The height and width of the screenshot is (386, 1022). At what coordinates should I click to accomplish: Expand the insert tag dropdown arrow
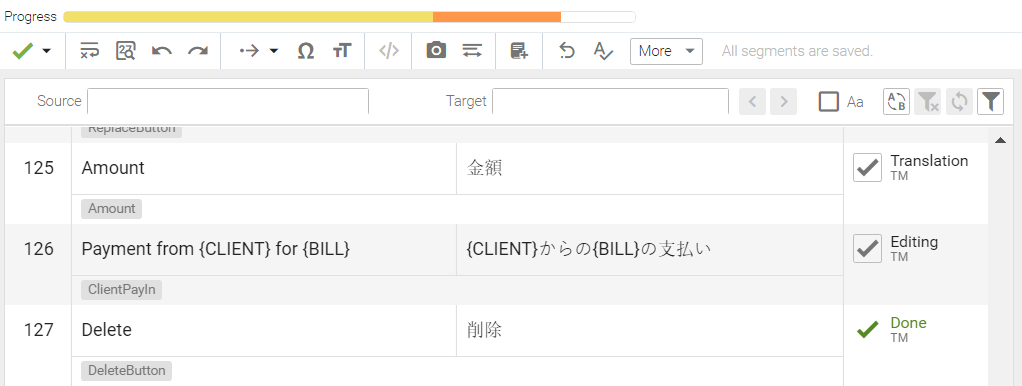pyautogui.click(x=274, y=51)
